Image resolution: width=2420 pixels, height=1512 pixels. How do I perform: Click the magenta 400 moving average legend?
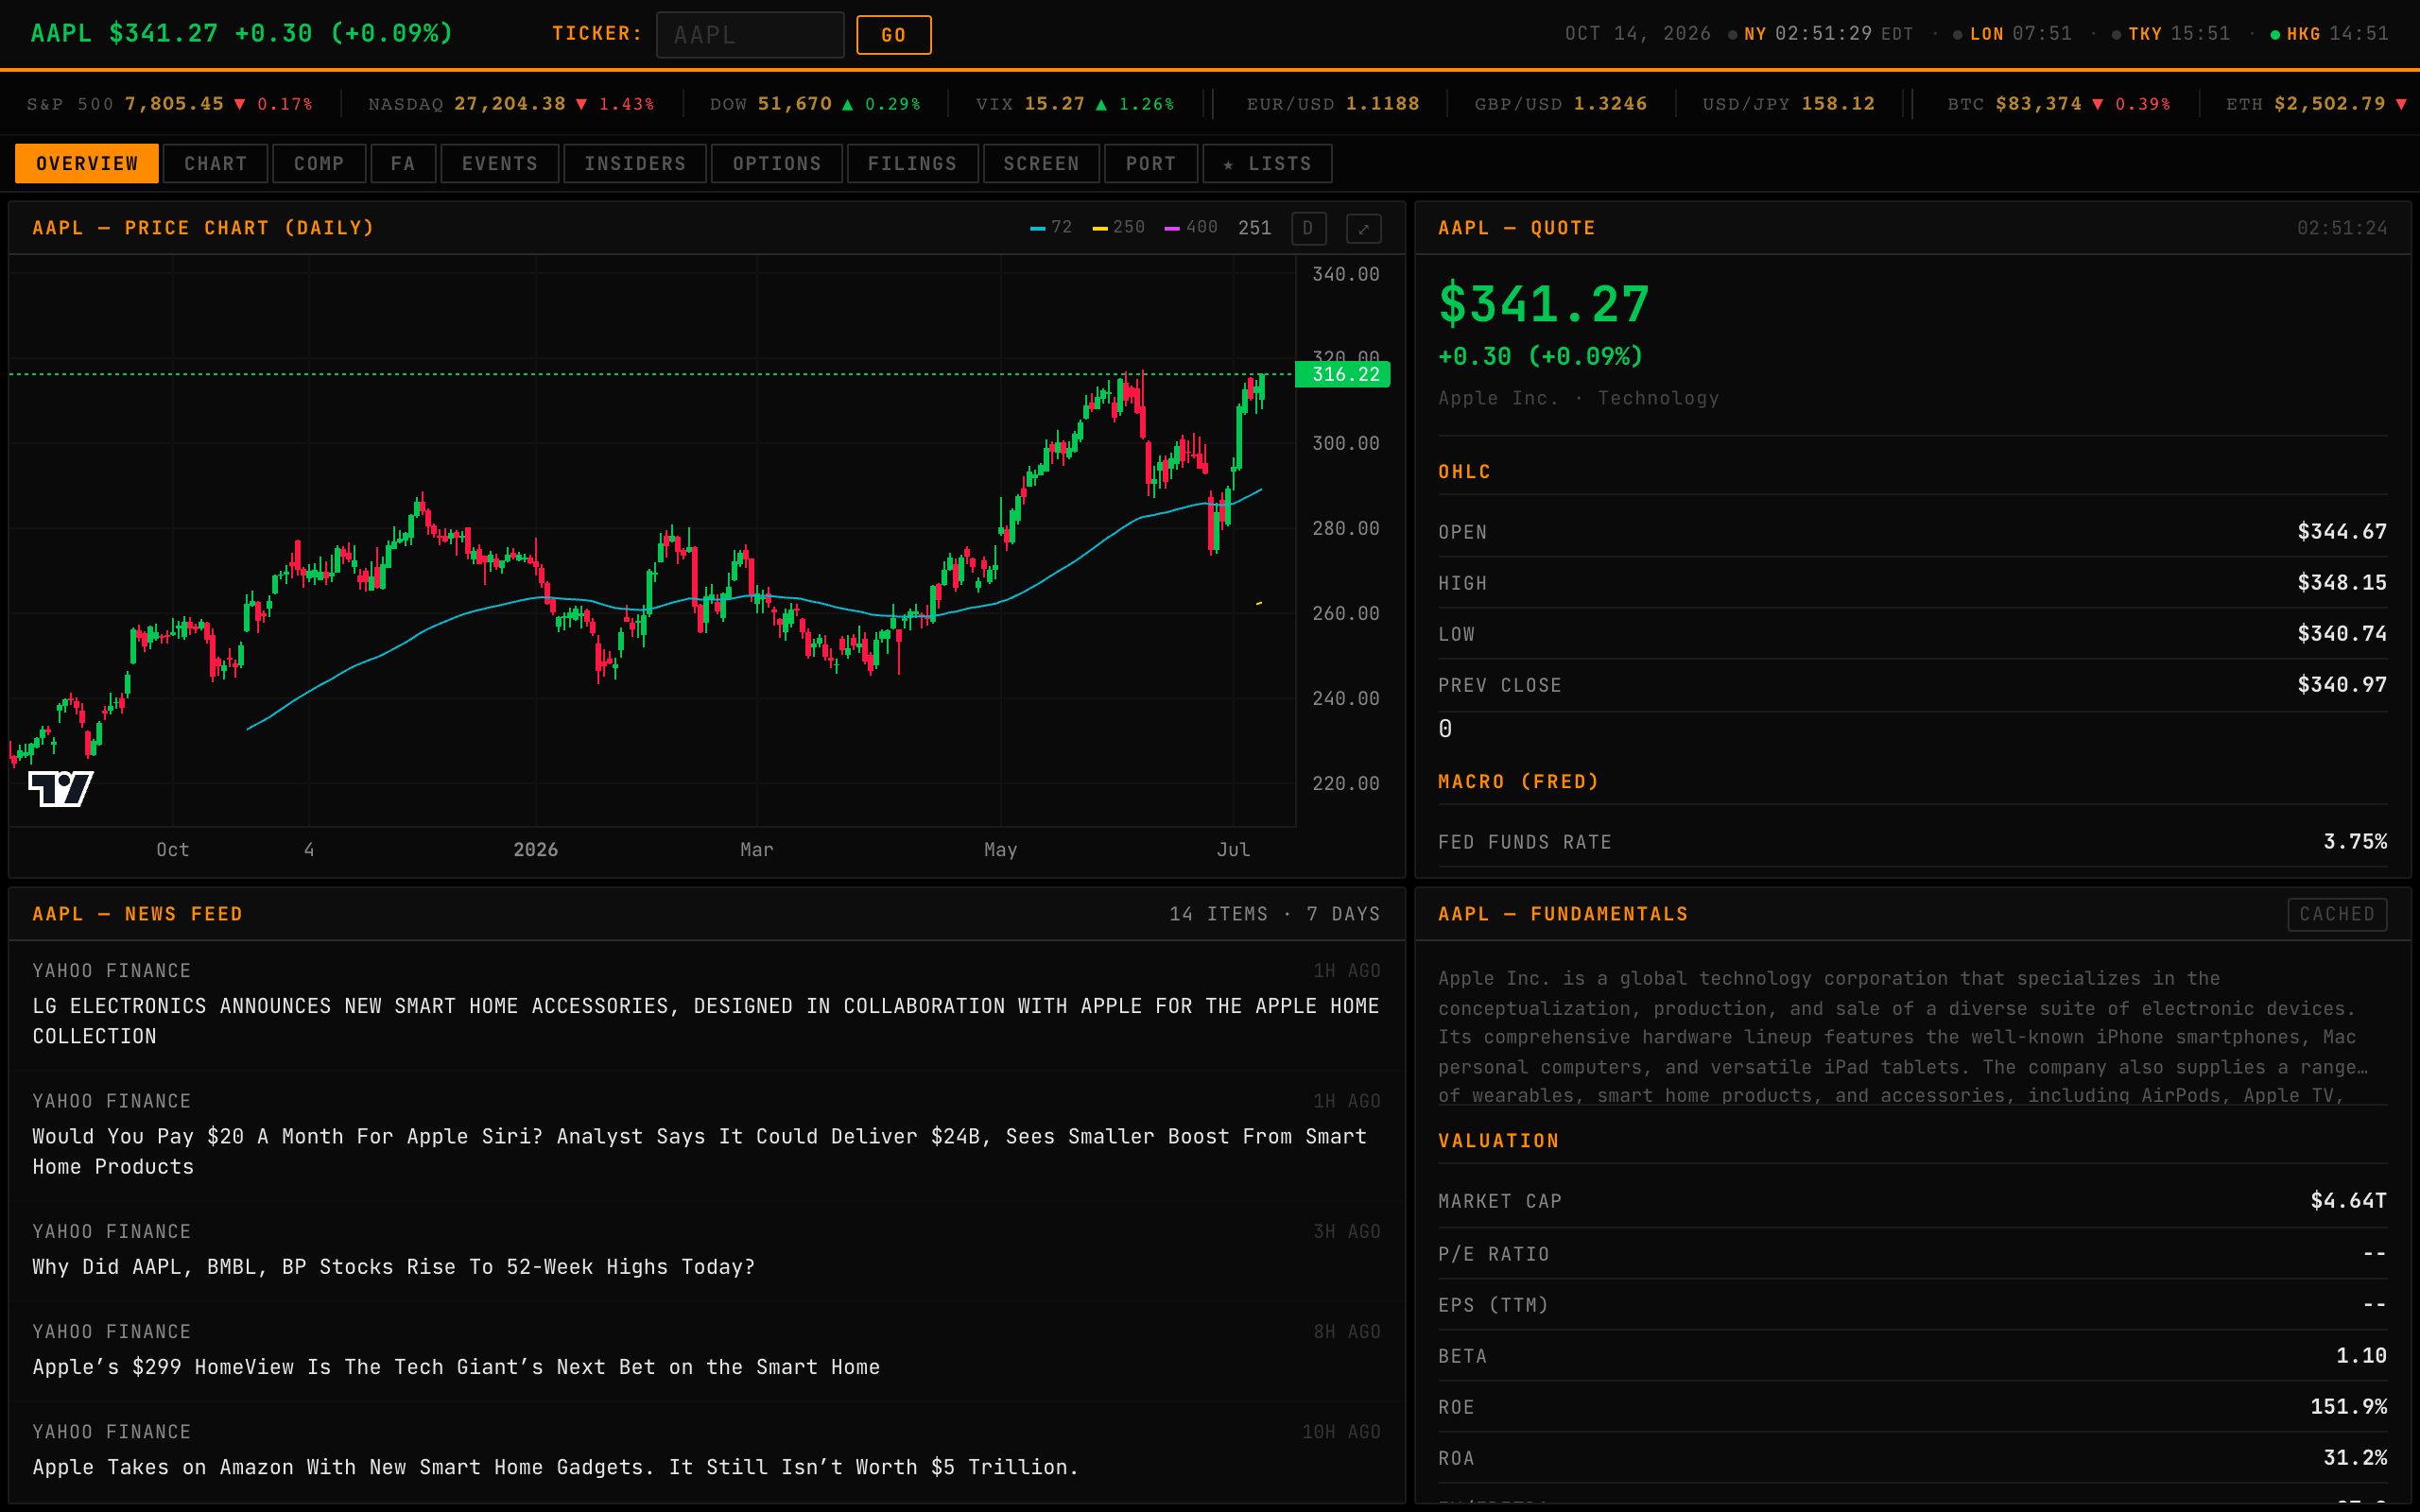[1192, 228]
